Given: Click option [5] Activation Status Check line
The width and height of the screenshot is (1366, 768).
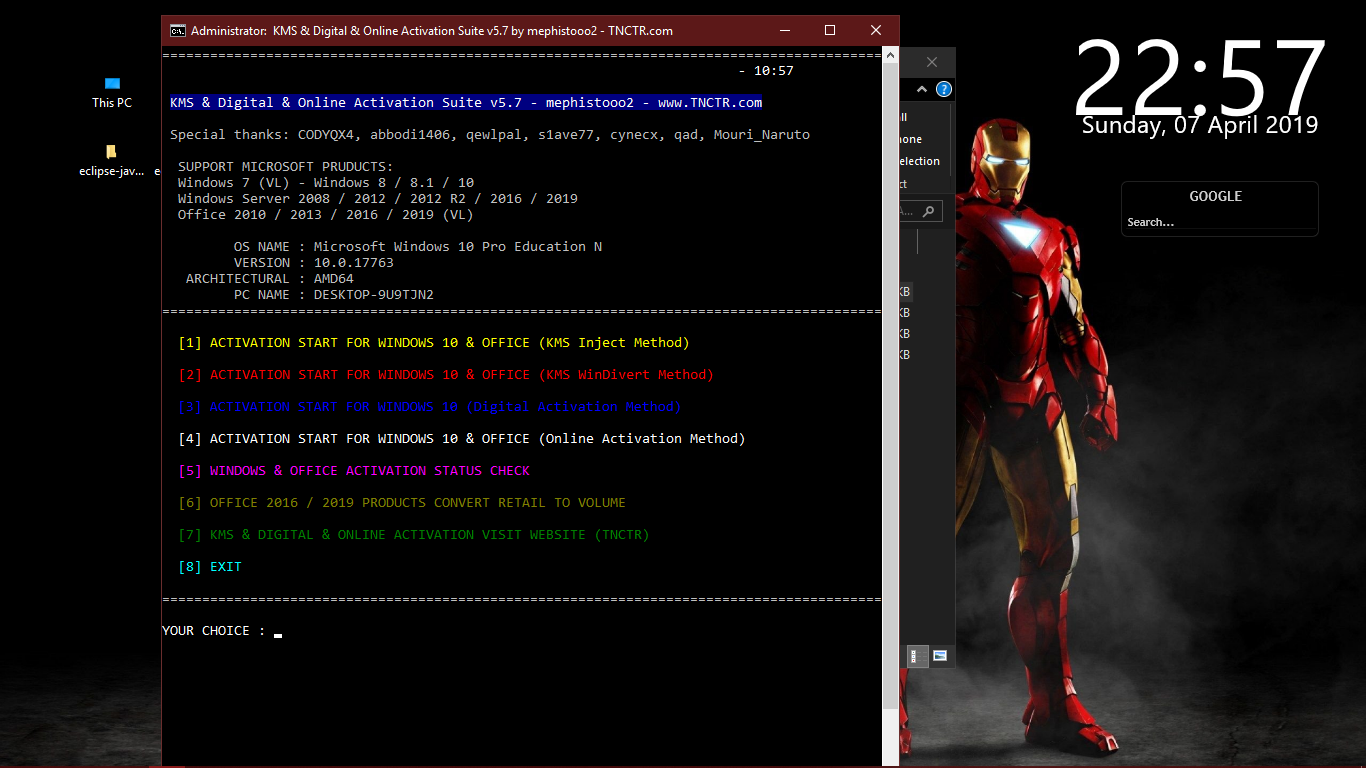Looking at the screenshot, I should 354,471.
